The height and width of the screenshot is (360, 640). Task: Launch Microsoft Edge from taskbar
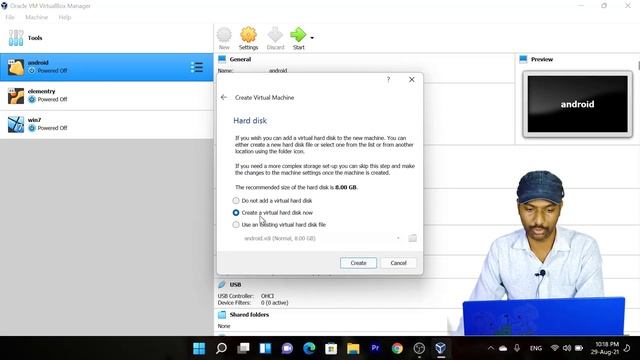tap(309, 348)
